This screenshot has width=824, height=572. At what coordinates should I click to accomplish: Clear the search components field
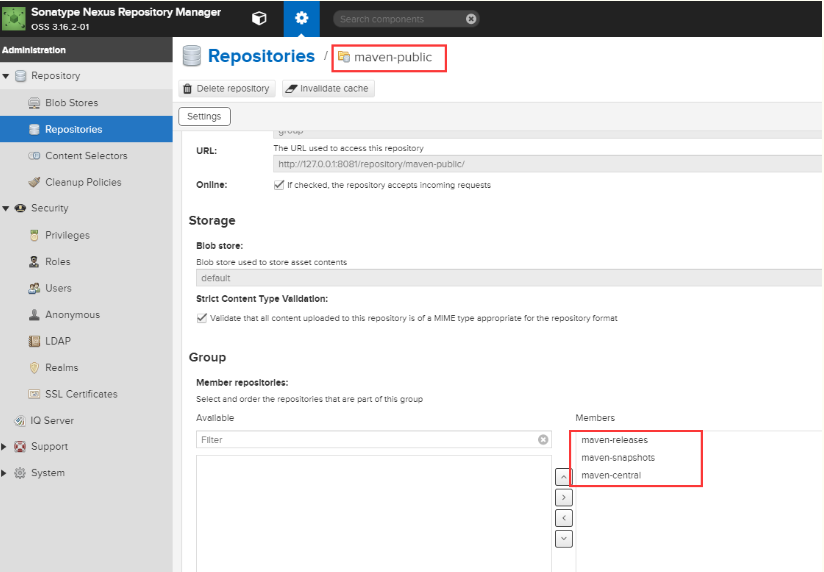pos(471,19)
